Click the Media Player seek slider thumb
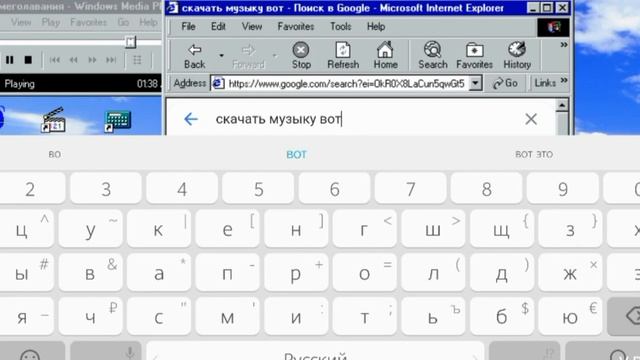The height and width of the screenshot is (360, 640). click(130, 42)
